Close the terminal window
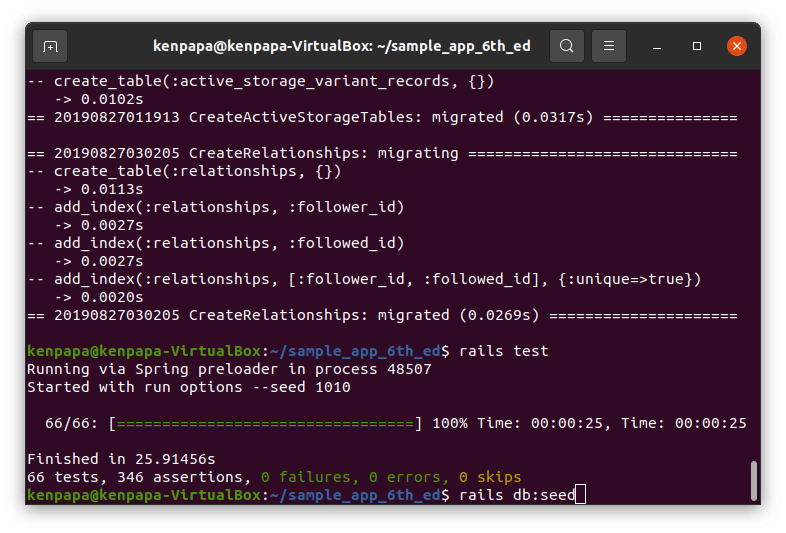 [x=736, y=46]
